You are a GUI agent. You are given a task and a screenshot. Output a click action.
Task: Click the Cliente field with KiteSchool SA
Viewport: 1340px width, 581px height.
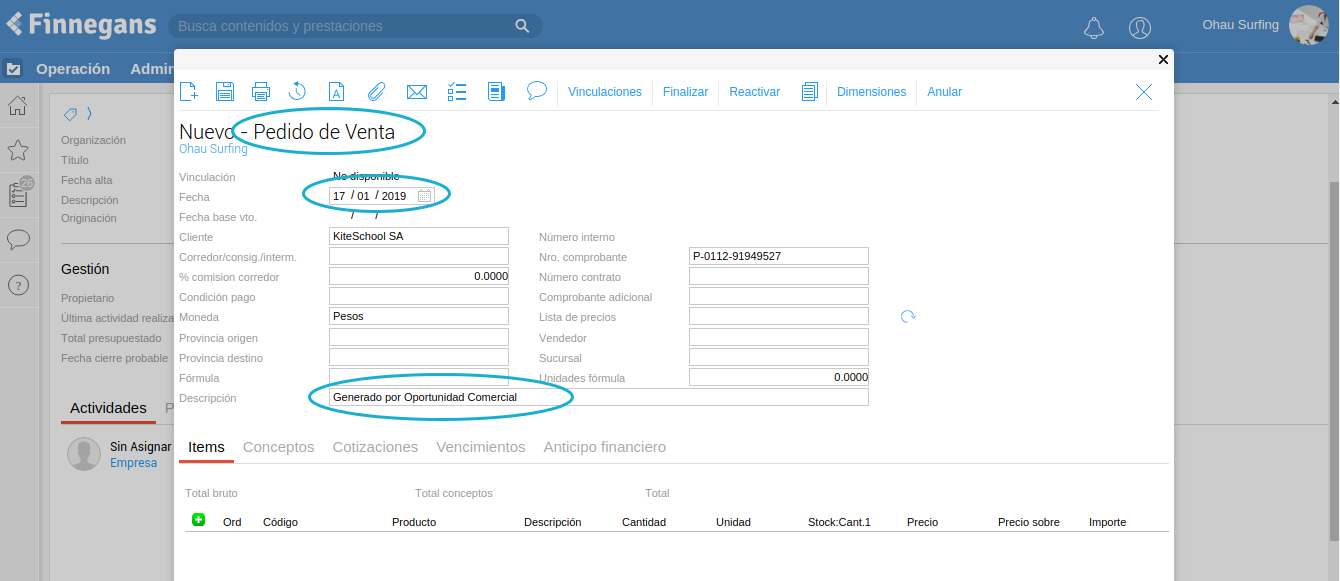[x=418, y=236]
